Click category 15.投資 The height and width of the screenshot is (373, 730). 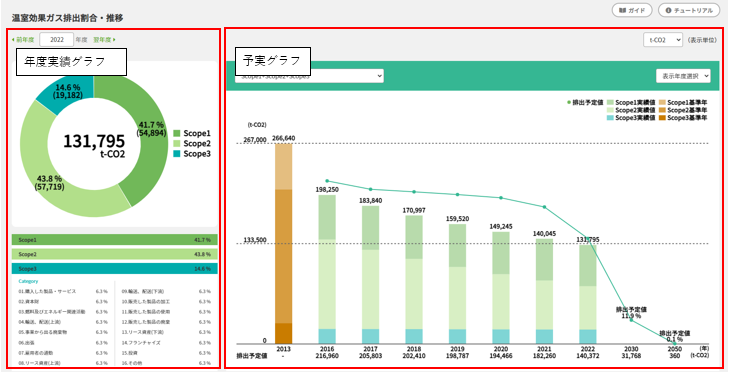(x=129, y=353)
